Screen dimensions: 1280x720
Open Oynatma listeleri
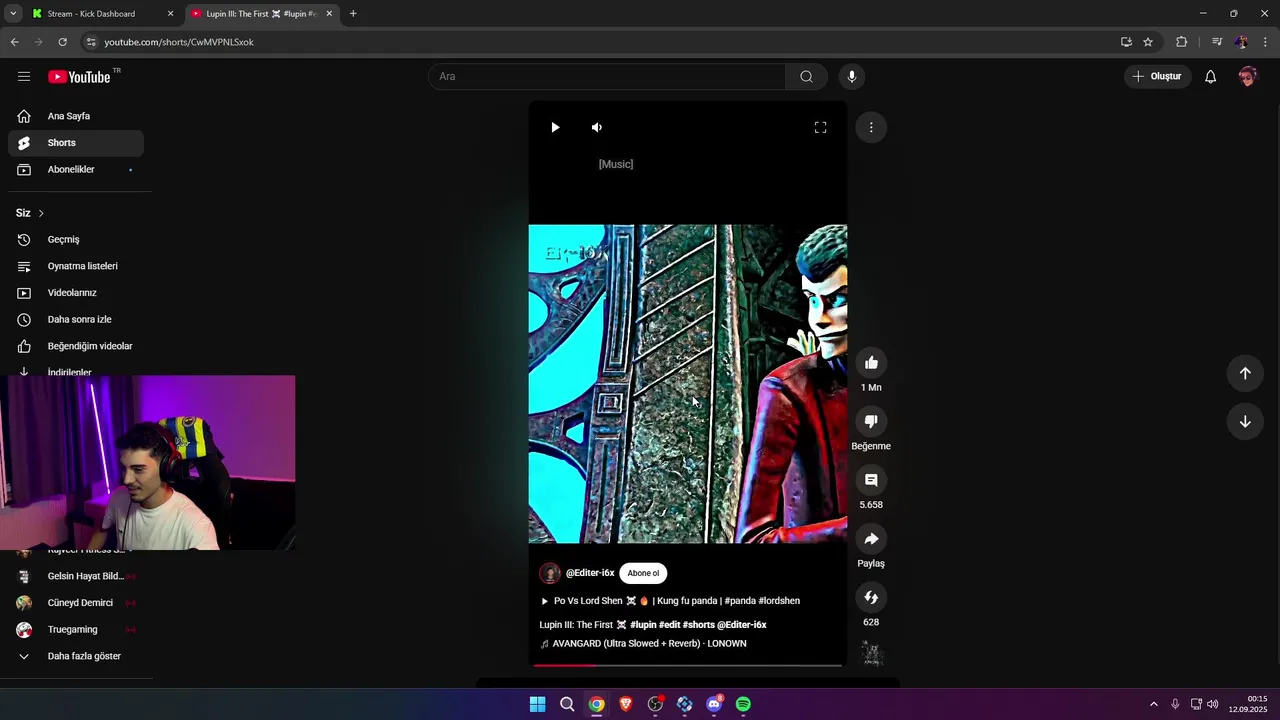click(76, 266)
